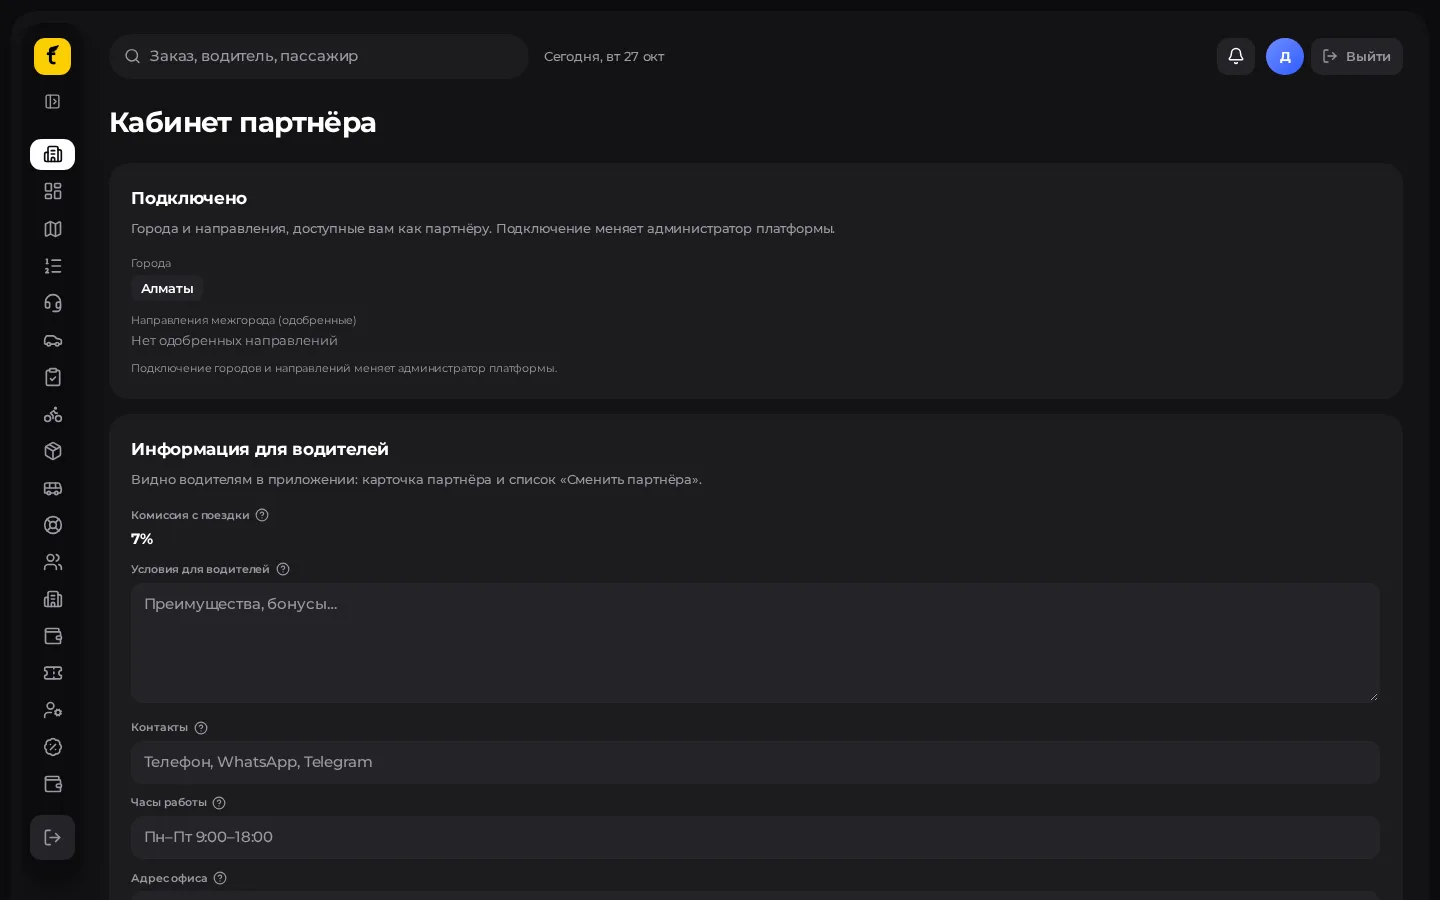Click the 7% commission value
This screenshot has height=900, width=1440.
click(x=142, y=539)
